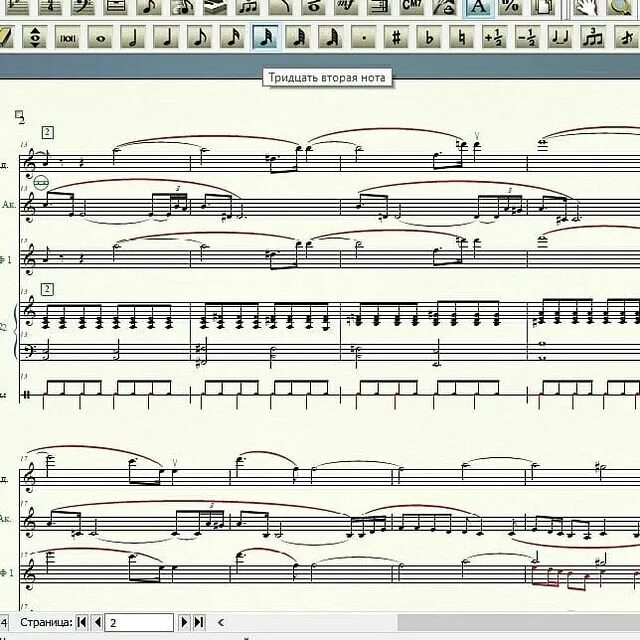Go to the previous page

[97, 622]
